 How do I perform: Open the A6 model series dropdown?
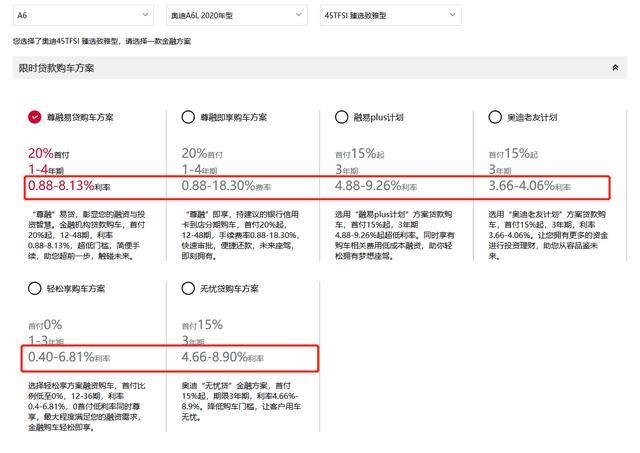tap(83, 15)
